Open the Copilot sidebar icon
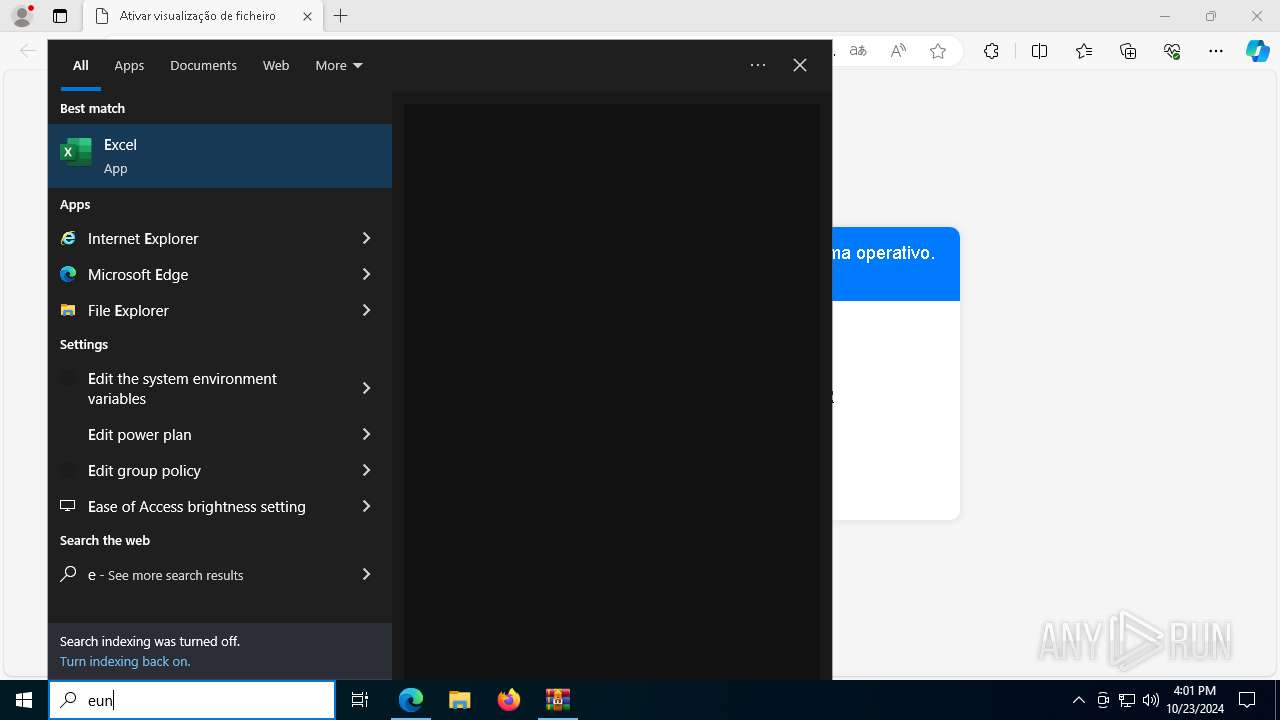Image resolution: width=1280 pixels, height=720 pixels. coord(1258,51)
